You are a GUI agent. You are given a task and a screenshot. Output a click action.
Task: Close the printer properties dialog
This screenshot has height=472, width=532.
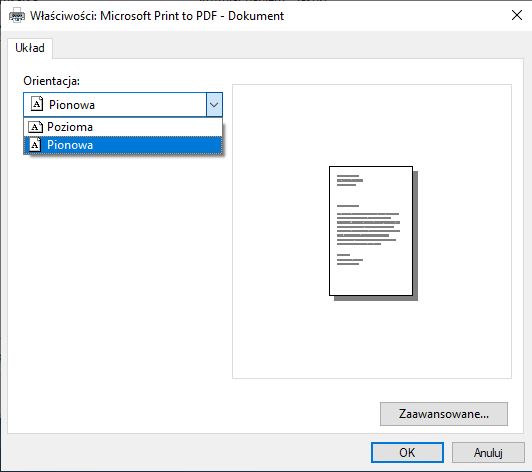[x=517, y=15]
